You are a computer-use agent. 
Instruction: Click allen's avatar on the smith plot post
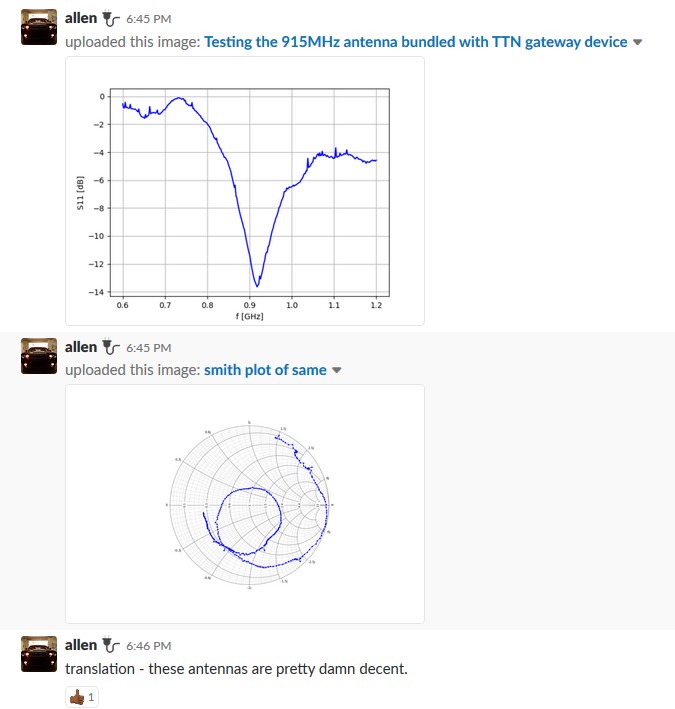[38, 356]
